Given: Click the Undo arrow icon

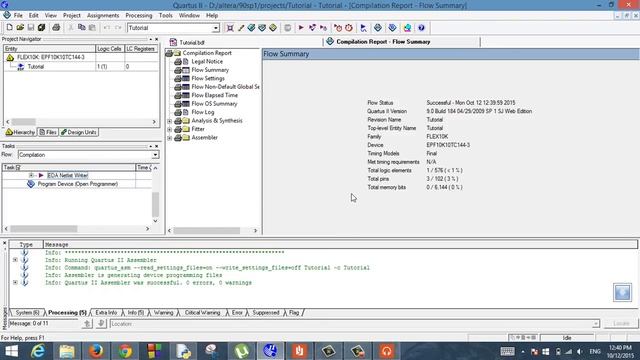Looking at the screenshot, I should tap(107, 28).
